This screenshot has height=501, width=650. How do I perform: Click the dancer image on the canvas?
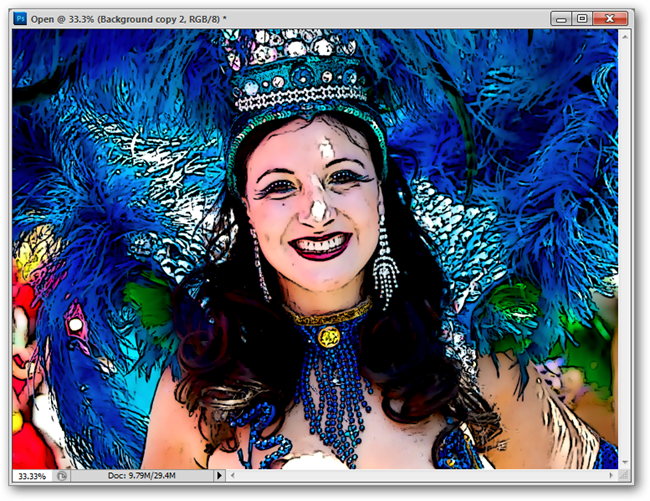pos(315,249)
